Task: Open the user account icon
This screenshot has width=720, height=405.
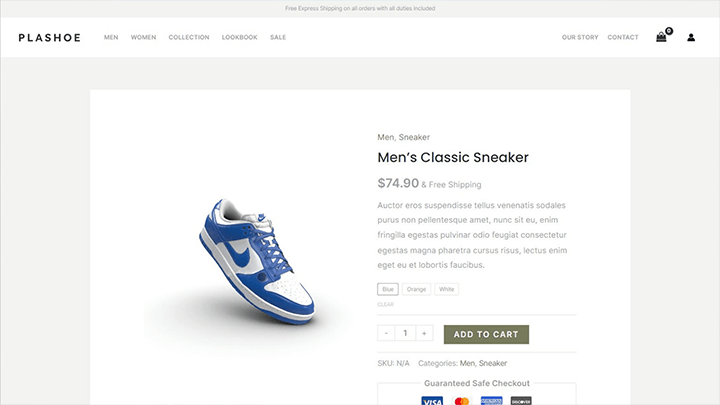Action: point(691,38)
